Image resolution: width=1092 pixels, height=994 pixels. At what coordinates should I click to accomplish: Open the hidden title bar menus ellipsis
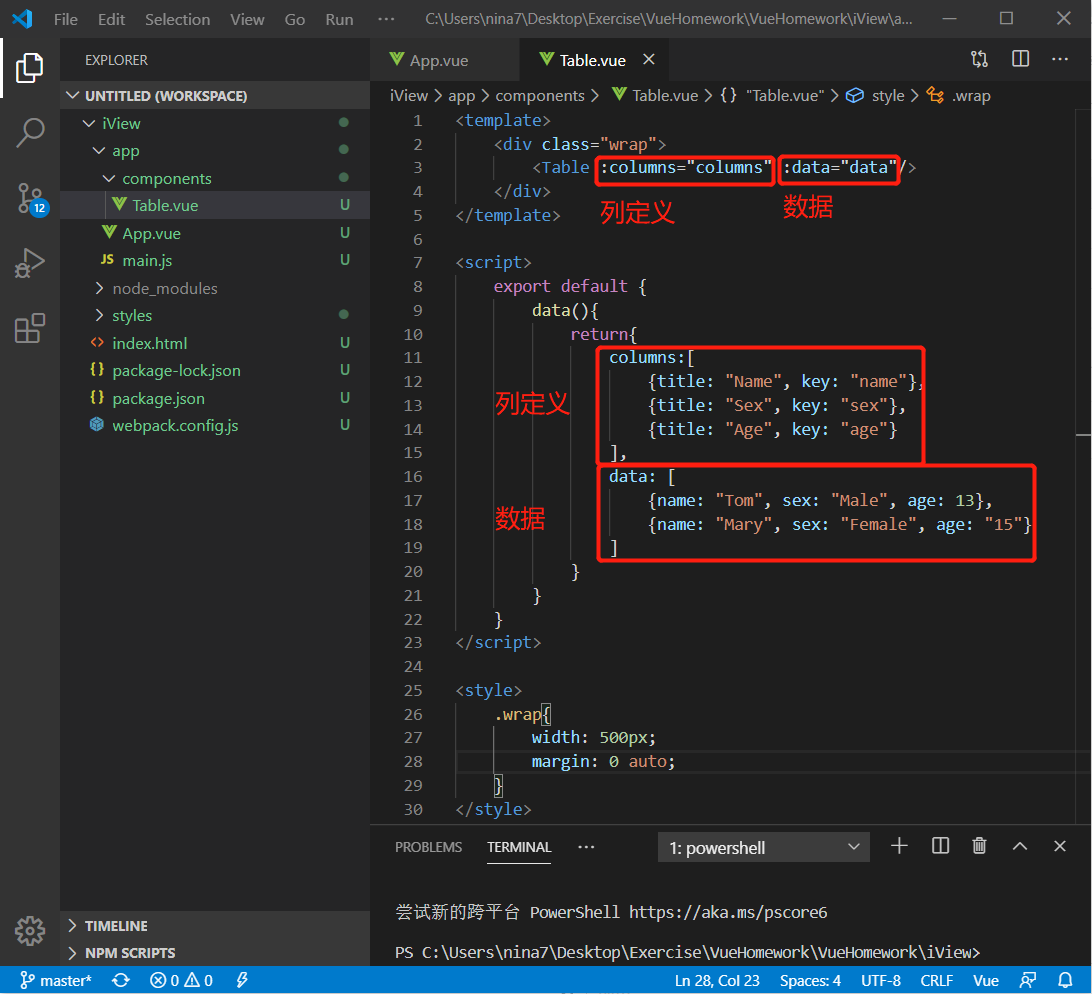pyautogui.click(x=386, y=19)
